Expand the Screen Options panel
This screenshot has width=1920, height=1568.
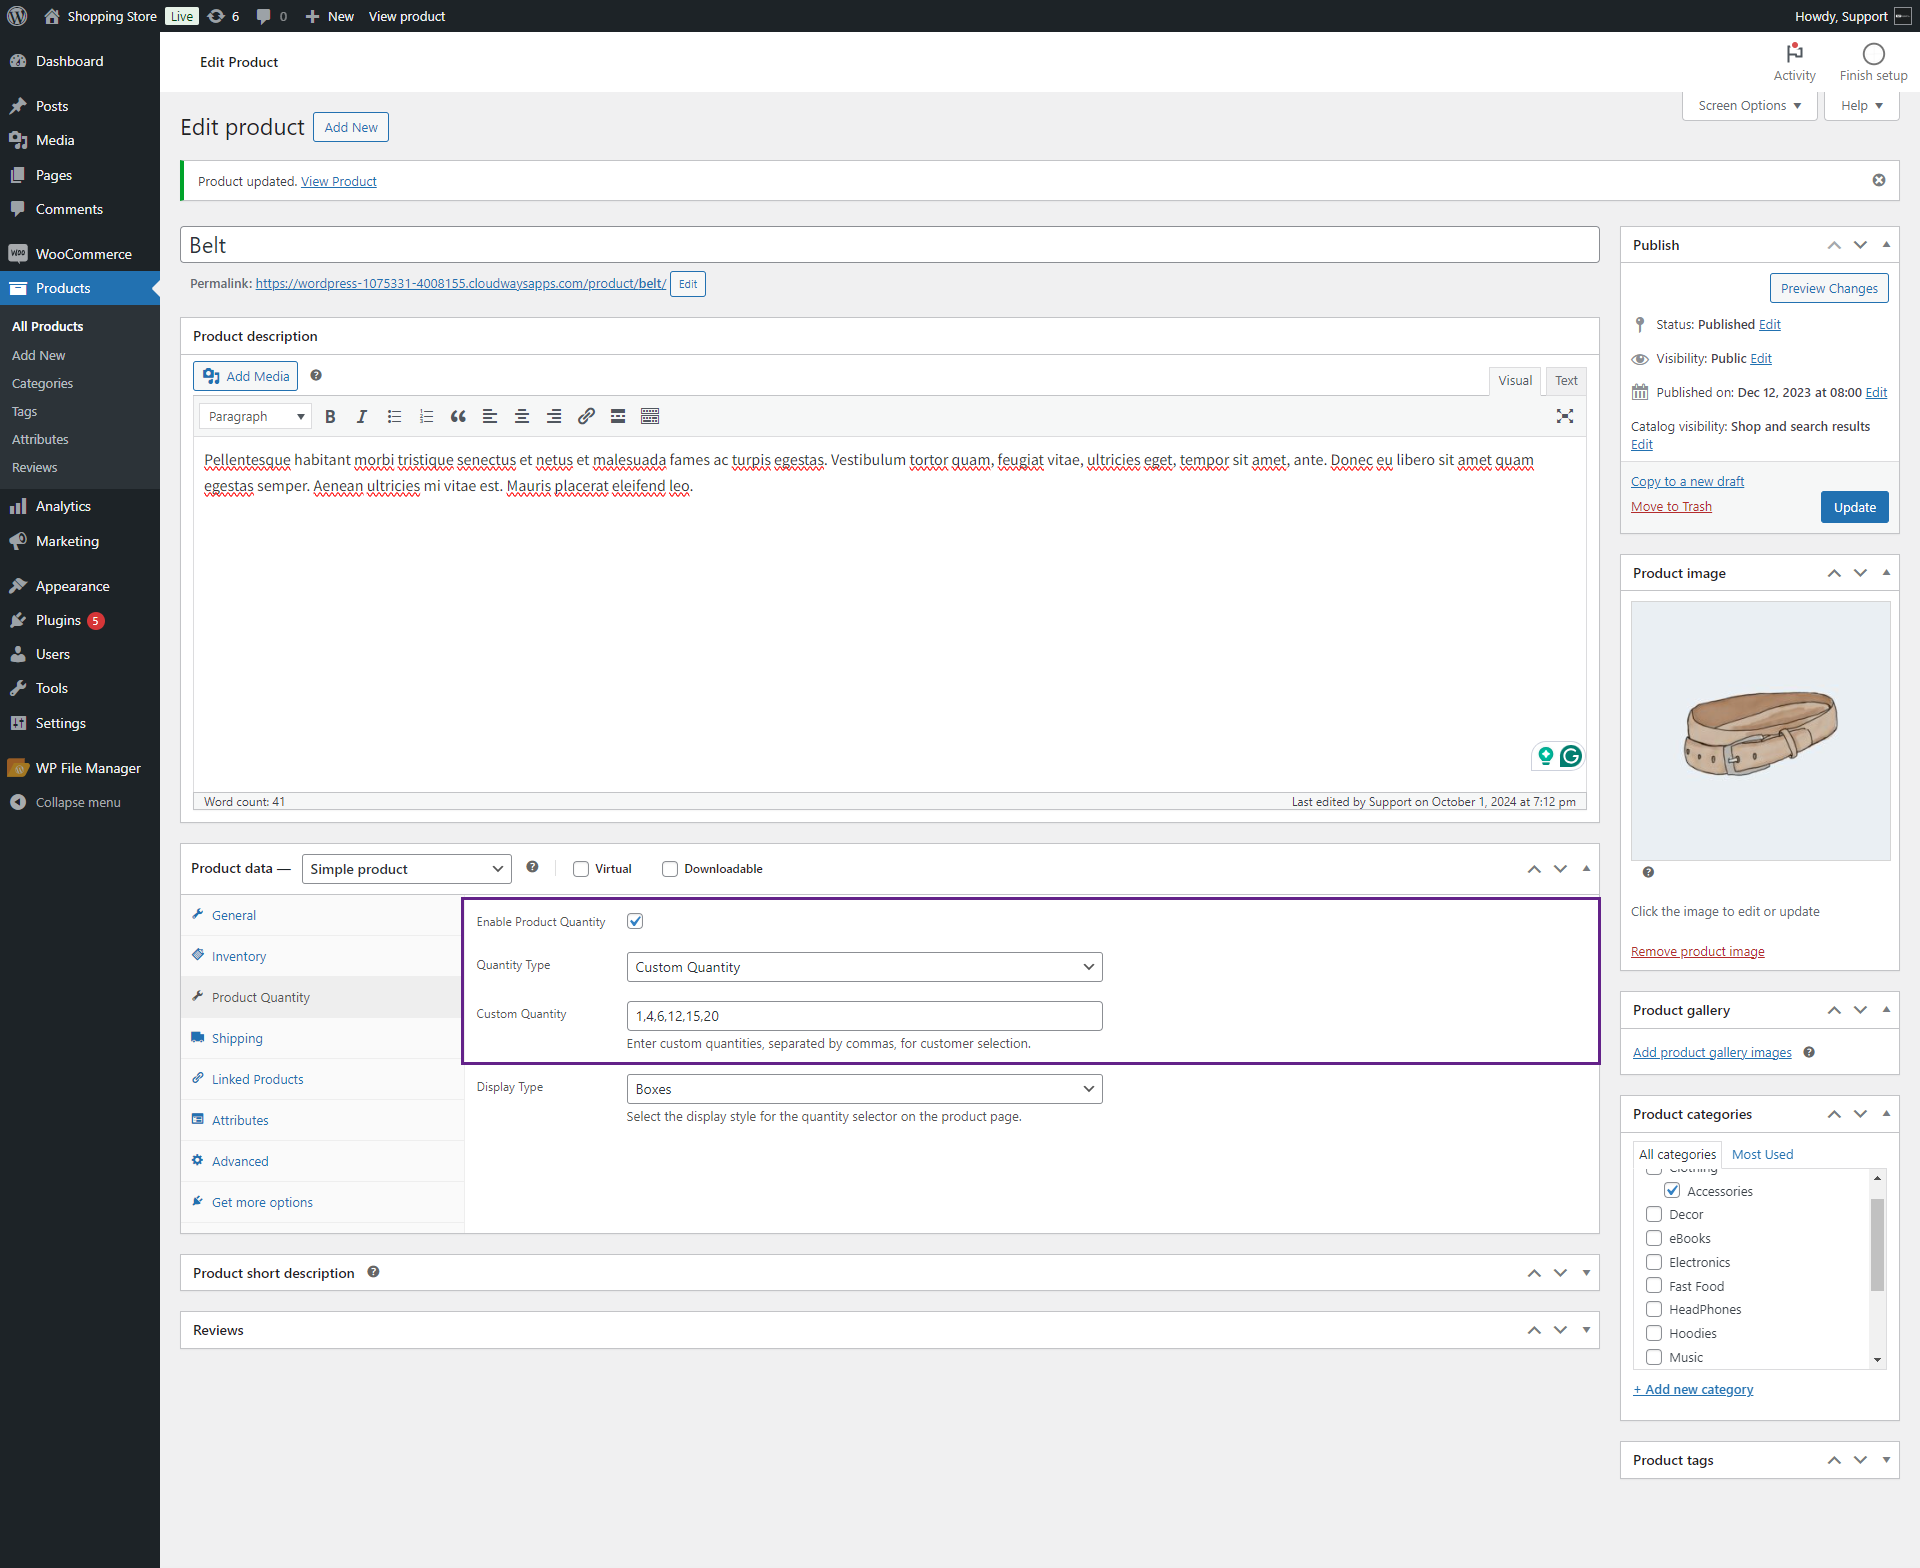(x=1749, y=105)
